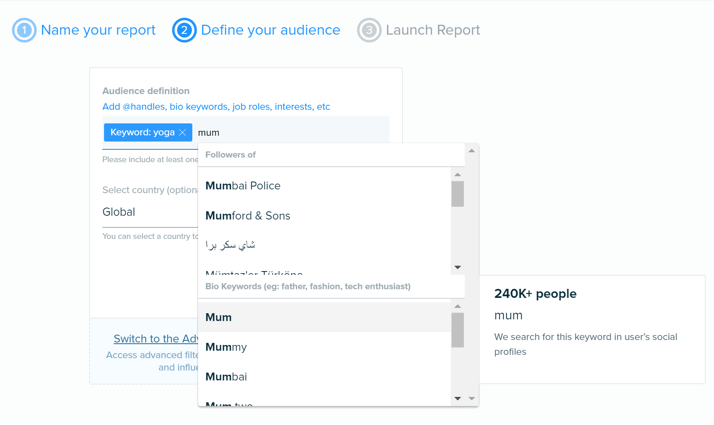
Task: Go to Name your report step
Action: [98, 30]
